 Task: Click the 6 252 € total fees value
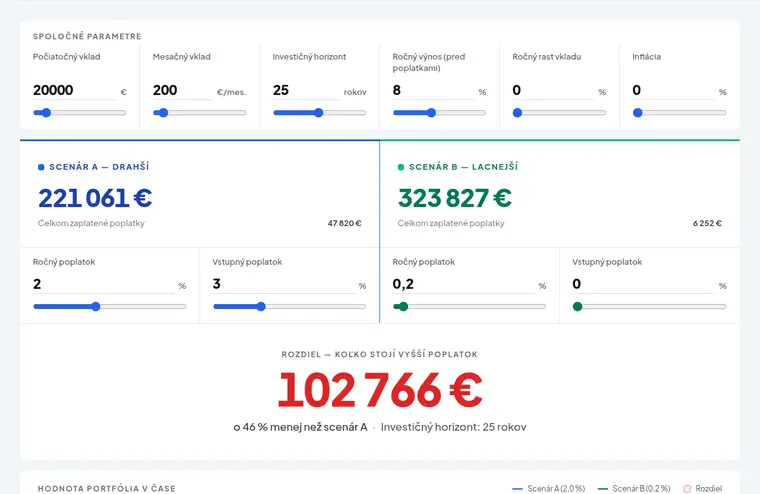click(x=707, y=223)
